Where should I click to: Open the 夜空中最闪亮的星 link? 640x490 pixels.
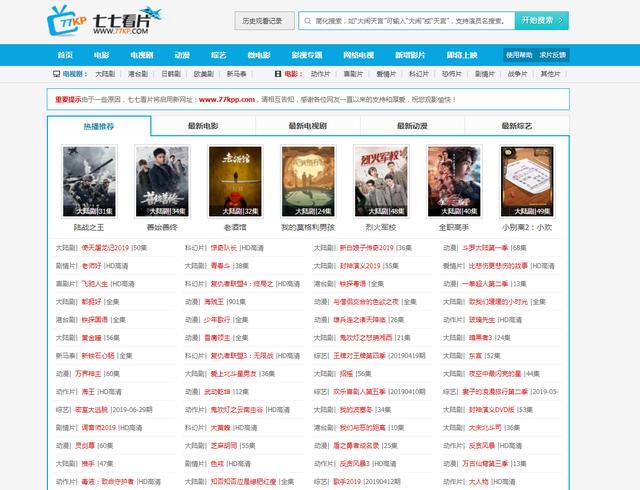click(495, 374)
